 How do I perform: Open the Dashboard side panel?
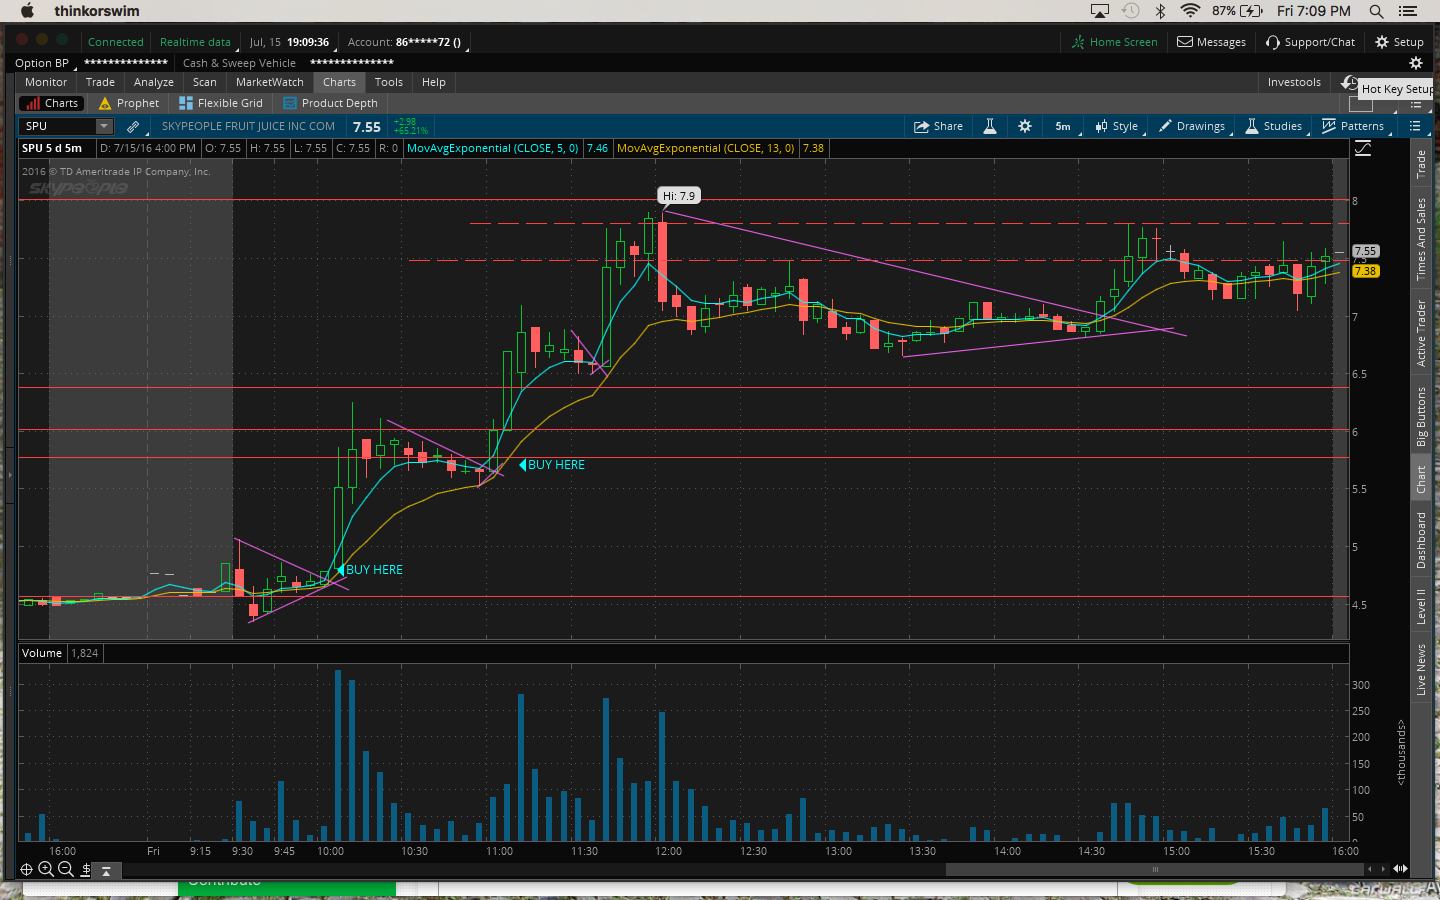coord(1421,540)
